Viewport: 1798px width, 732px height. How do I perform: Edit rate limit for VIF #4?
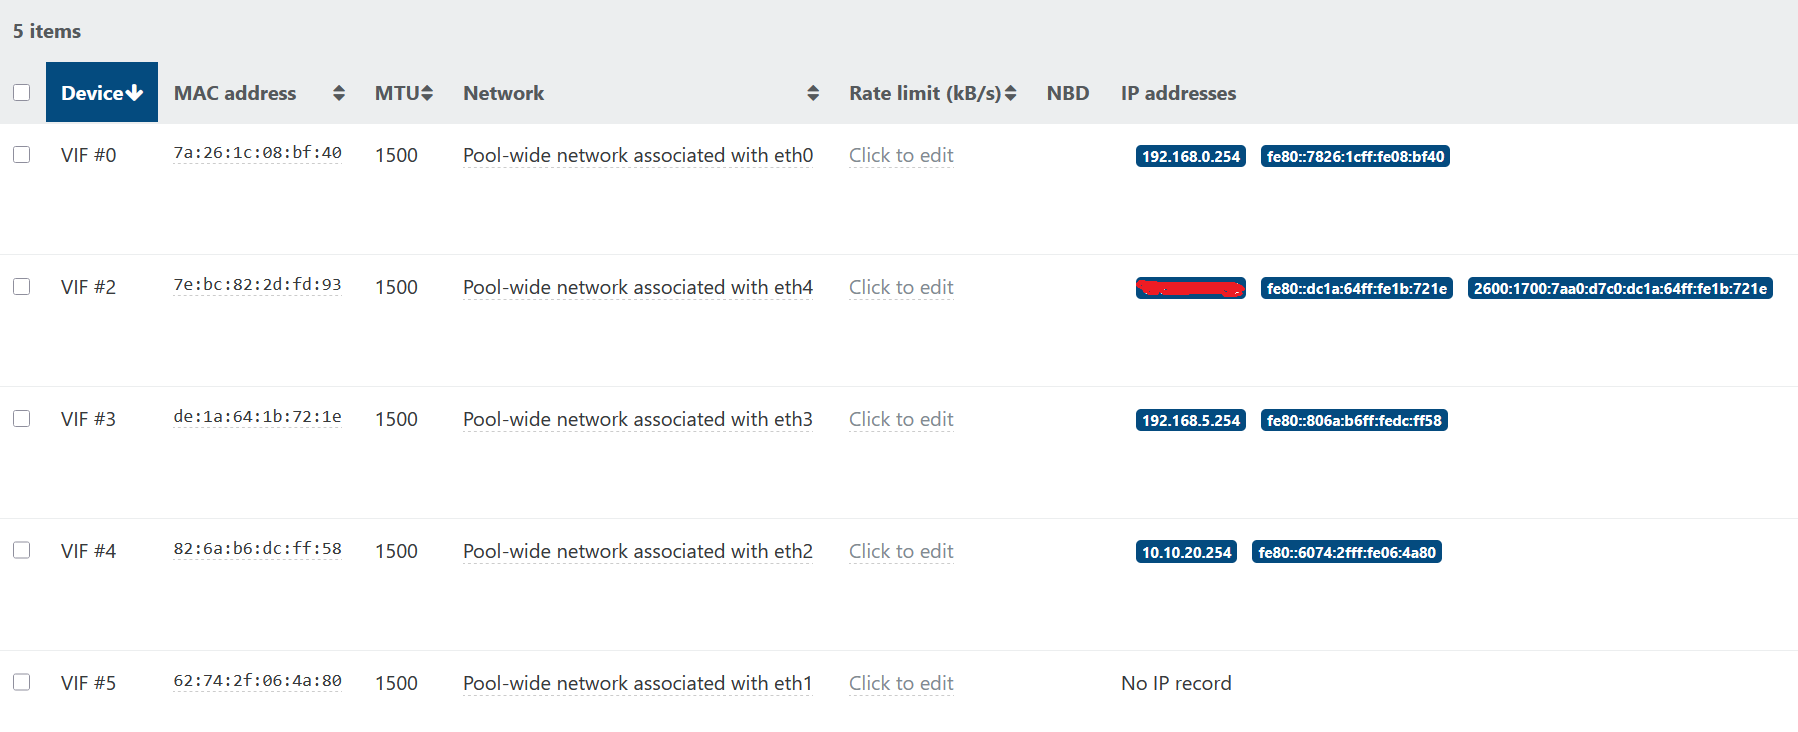click(900, 551)
